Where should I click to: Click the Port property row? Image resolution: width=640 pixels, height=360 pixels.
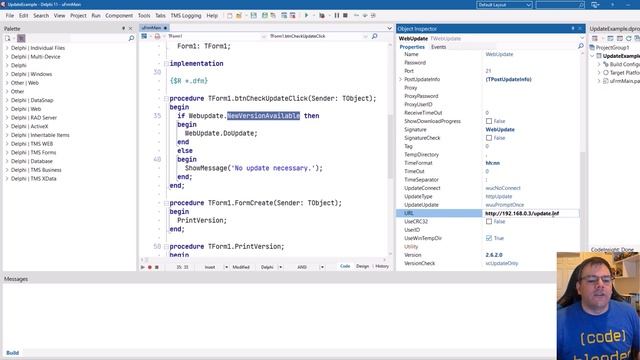[488, 71]
